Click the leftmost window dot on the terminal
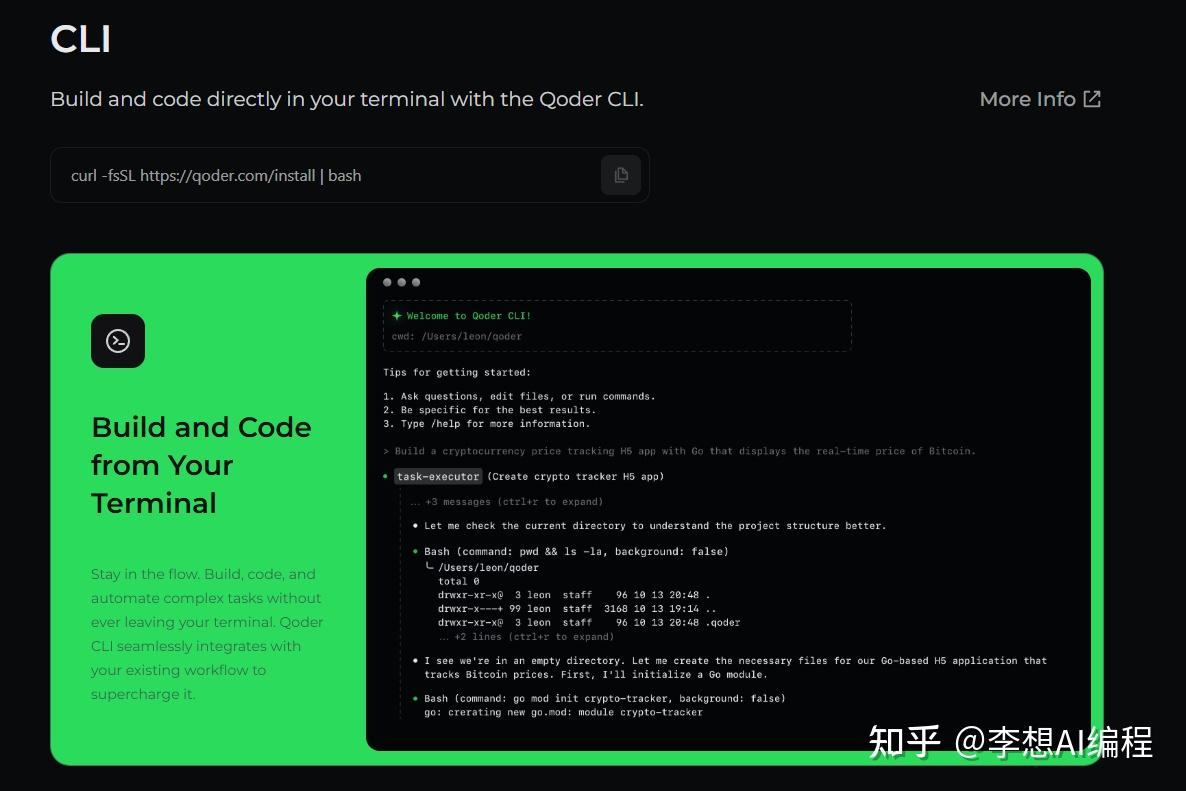 (387, 282)
